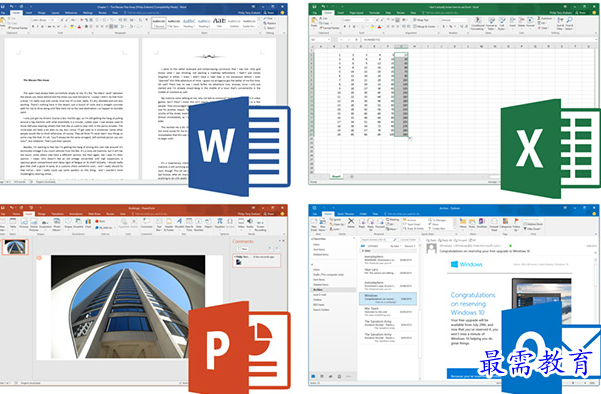
Task: Choose the yellow fill color in Excel
Action: (x=372, y=26)
